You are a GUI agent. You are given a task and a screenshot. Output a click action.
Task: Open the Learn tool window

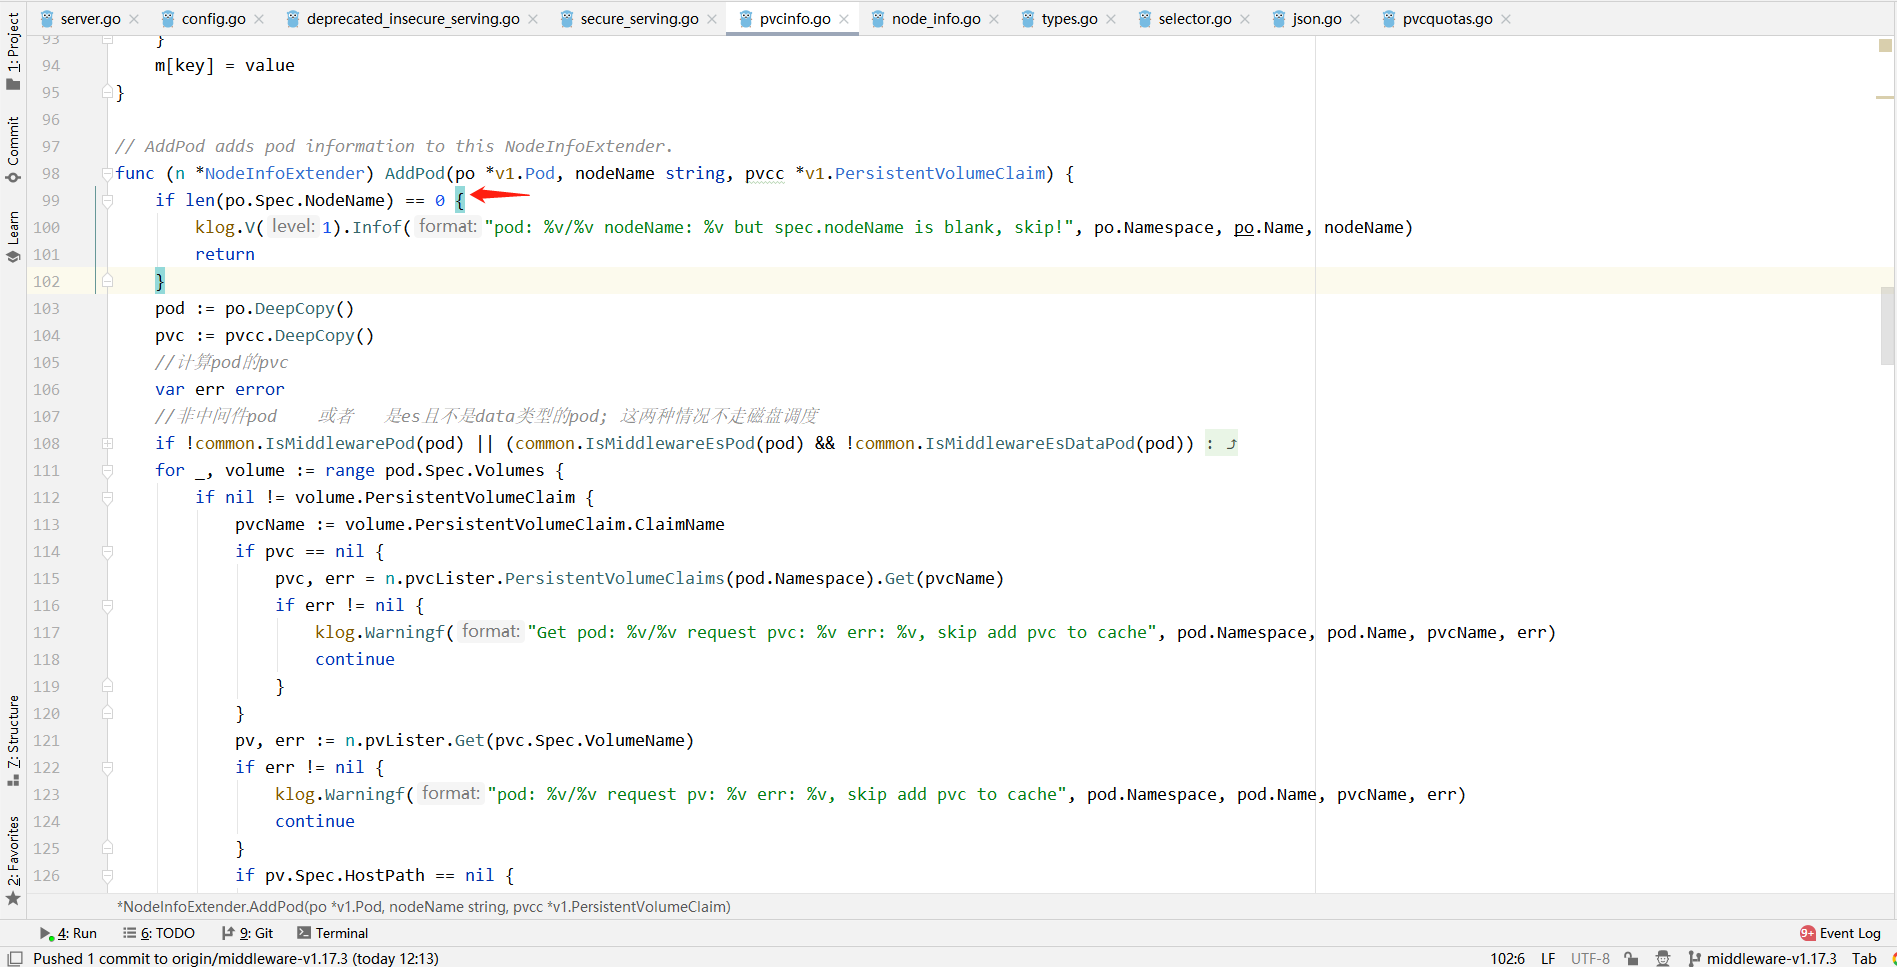[13, 236]
